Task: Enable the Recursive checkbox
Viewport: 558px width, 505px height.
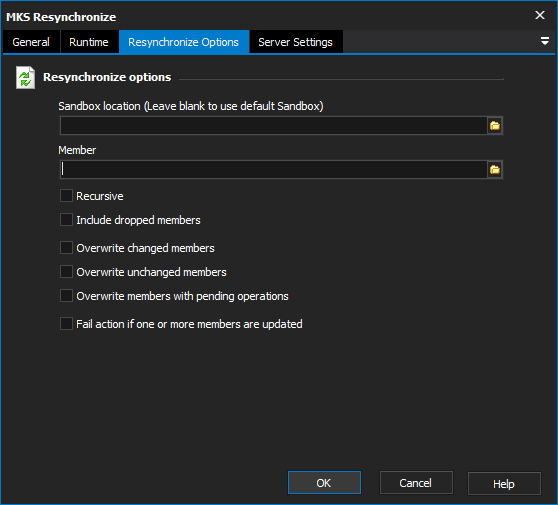Action: [67, 196]
